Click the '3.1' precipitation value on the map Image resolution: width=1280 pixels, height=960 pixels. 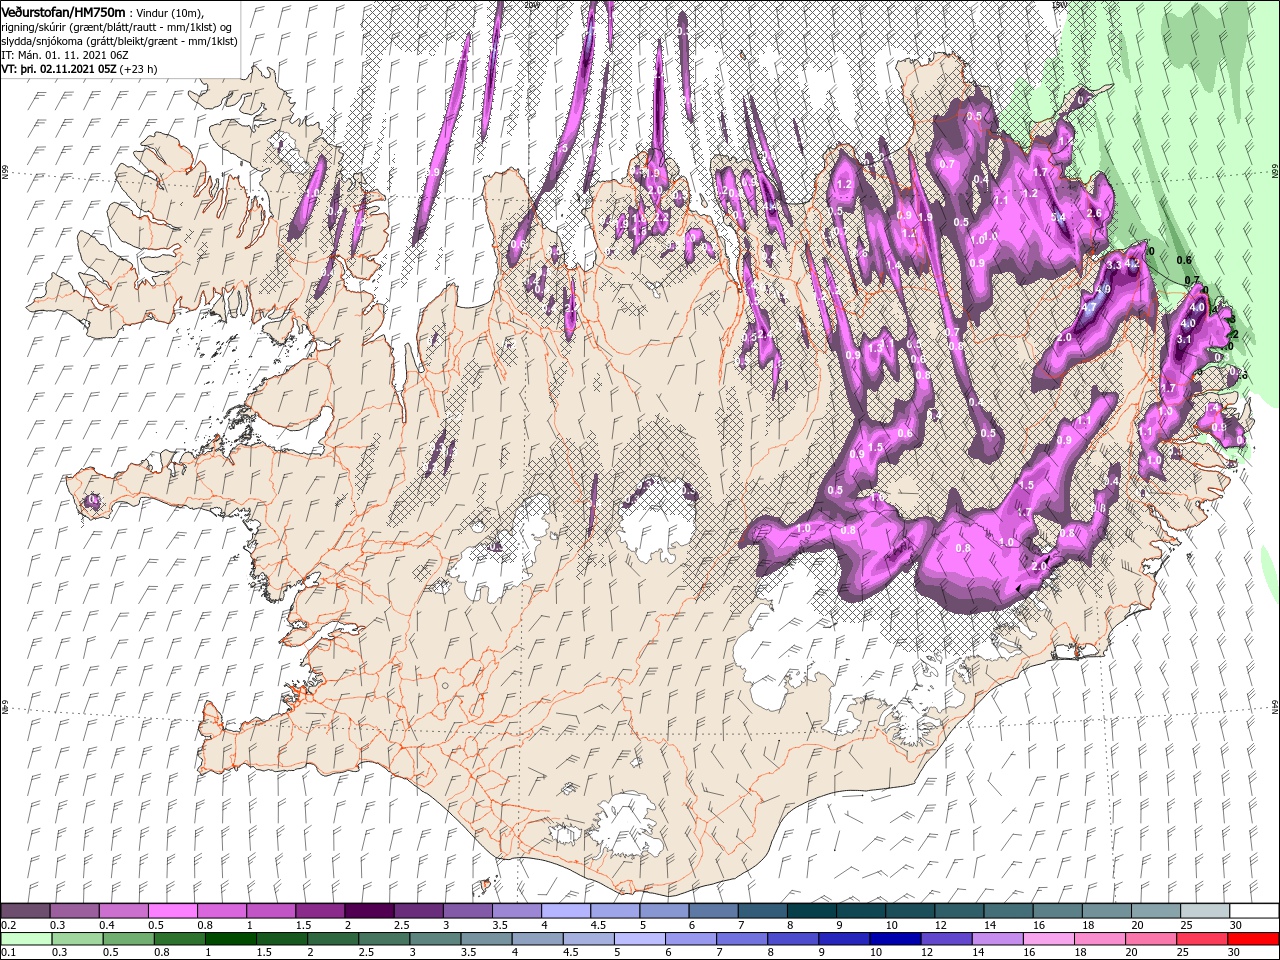point(1184,339)
